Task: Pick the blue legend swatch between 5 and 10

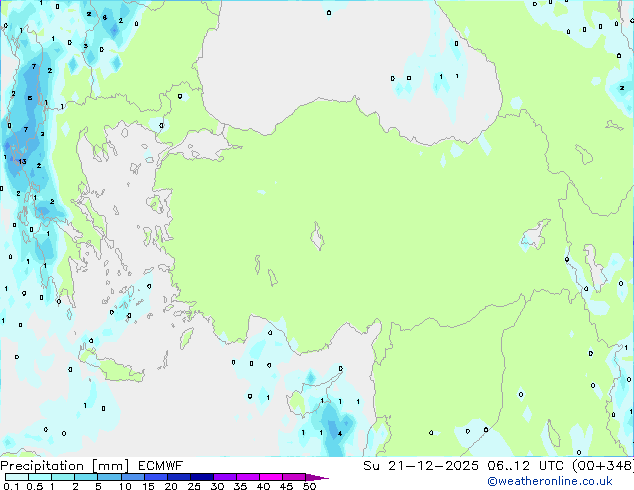Action: click(x=111, y=478)
